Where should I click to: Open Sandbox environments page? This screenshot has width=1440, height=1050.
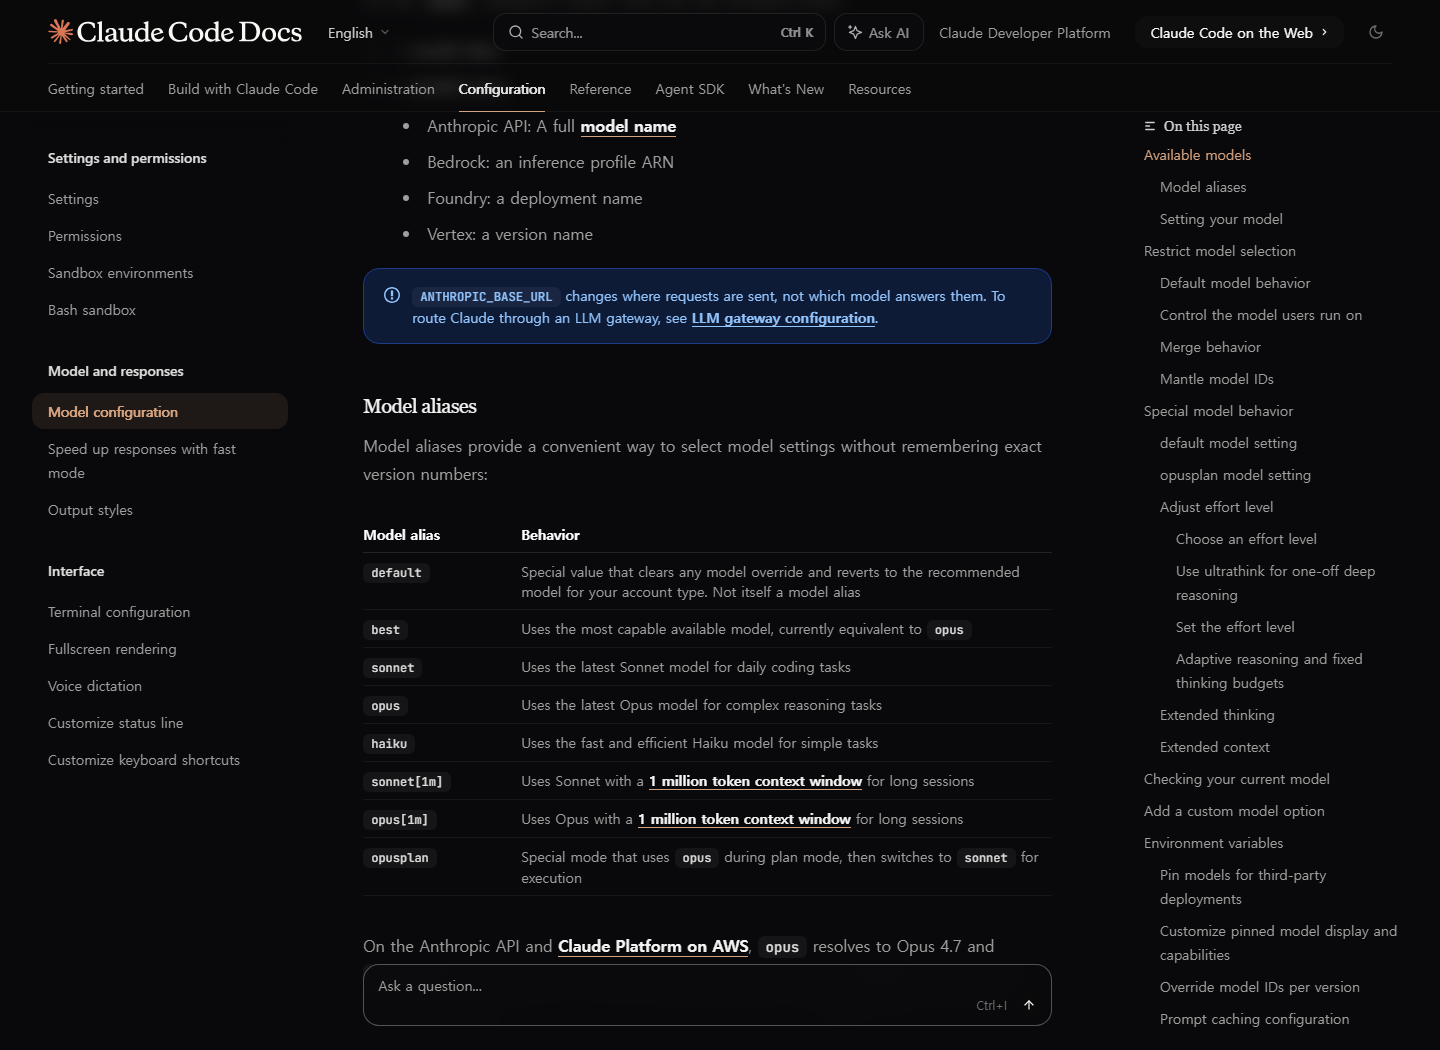(121, 273)
